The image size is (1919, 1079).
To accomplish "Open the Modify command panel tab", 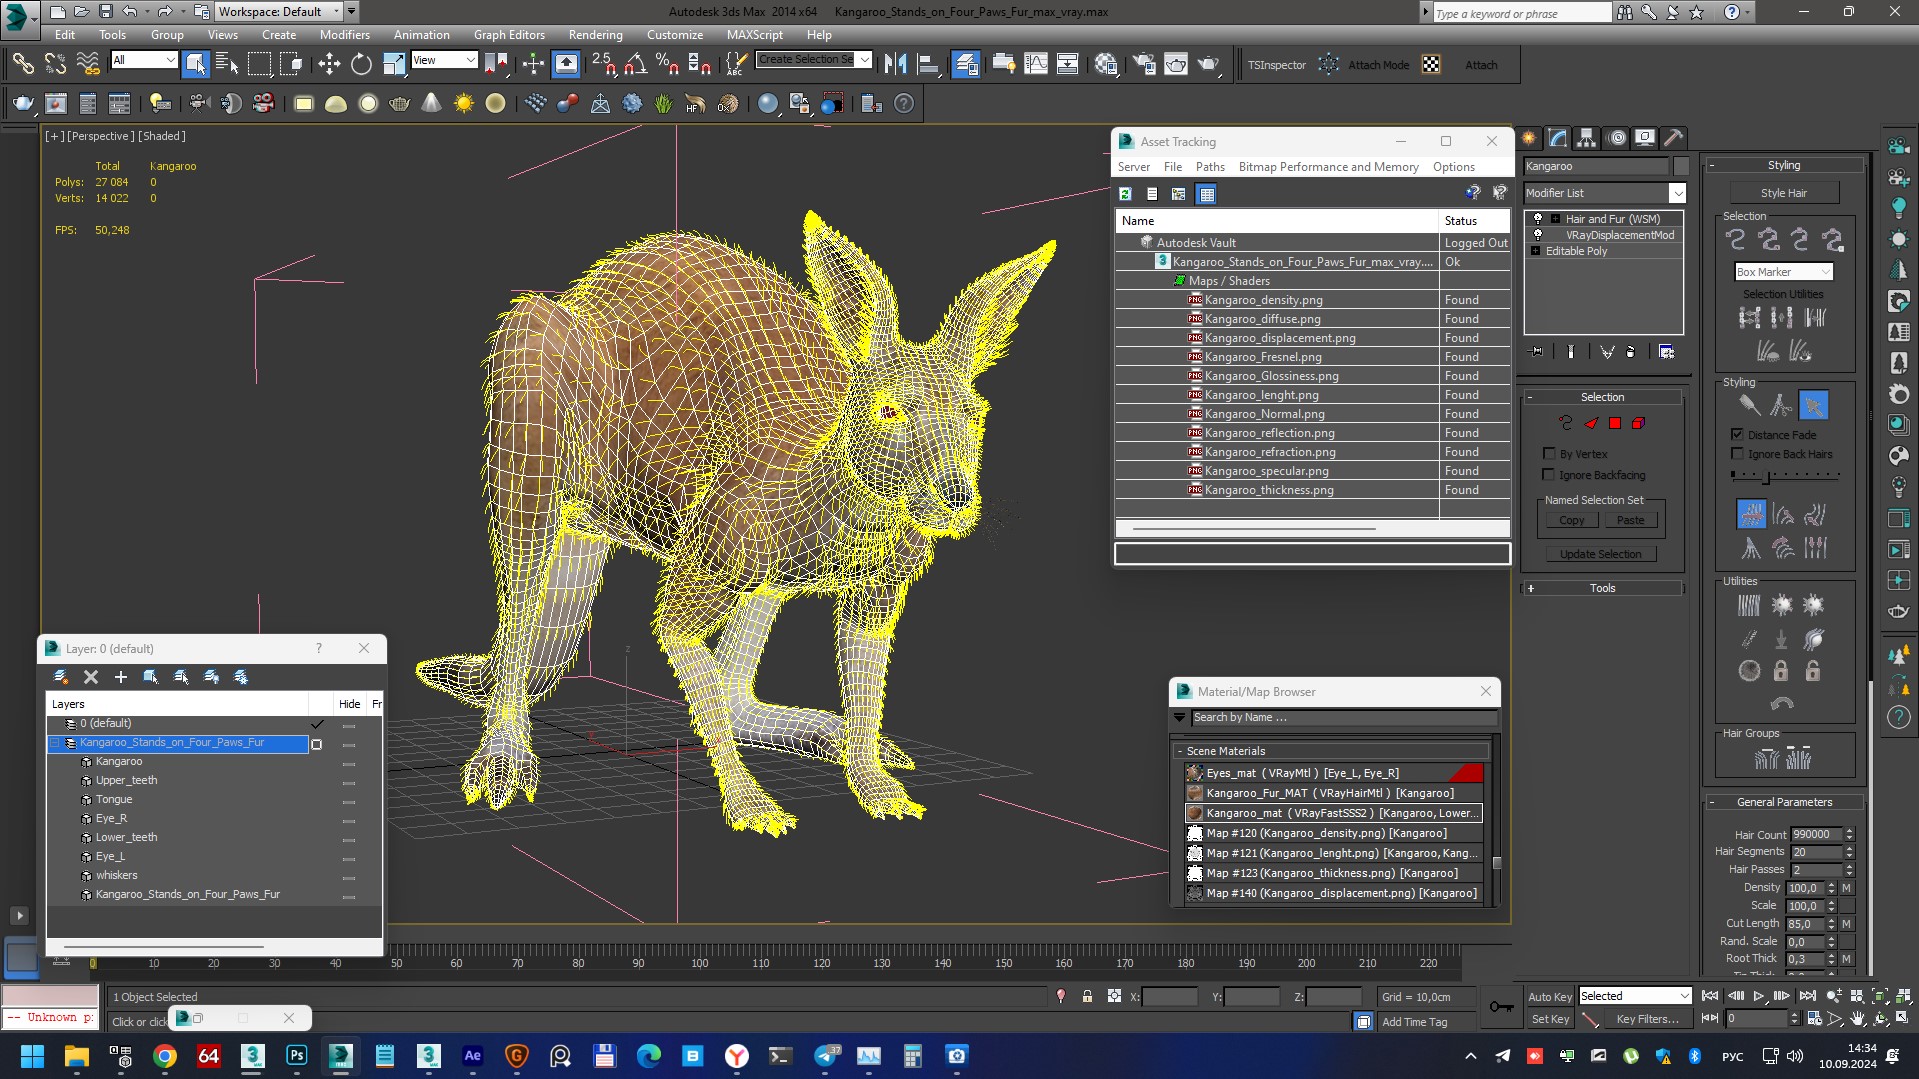I will tap(1558, 138).
